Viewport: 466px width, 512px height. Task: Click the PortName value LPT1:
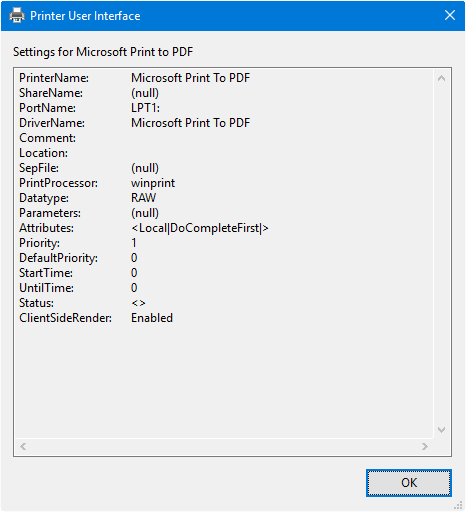click(x=145, y=108)
